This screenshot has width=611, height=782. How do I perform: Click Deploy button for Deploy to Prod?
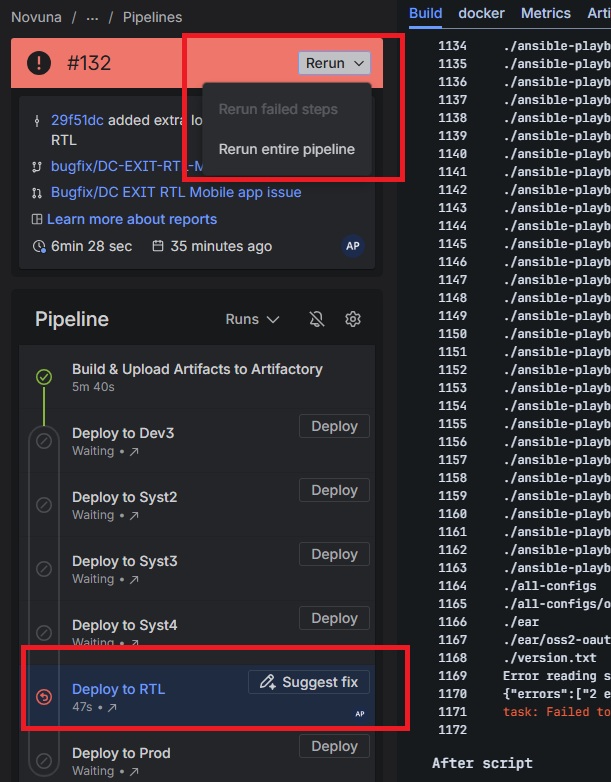(x=334, y=746)
